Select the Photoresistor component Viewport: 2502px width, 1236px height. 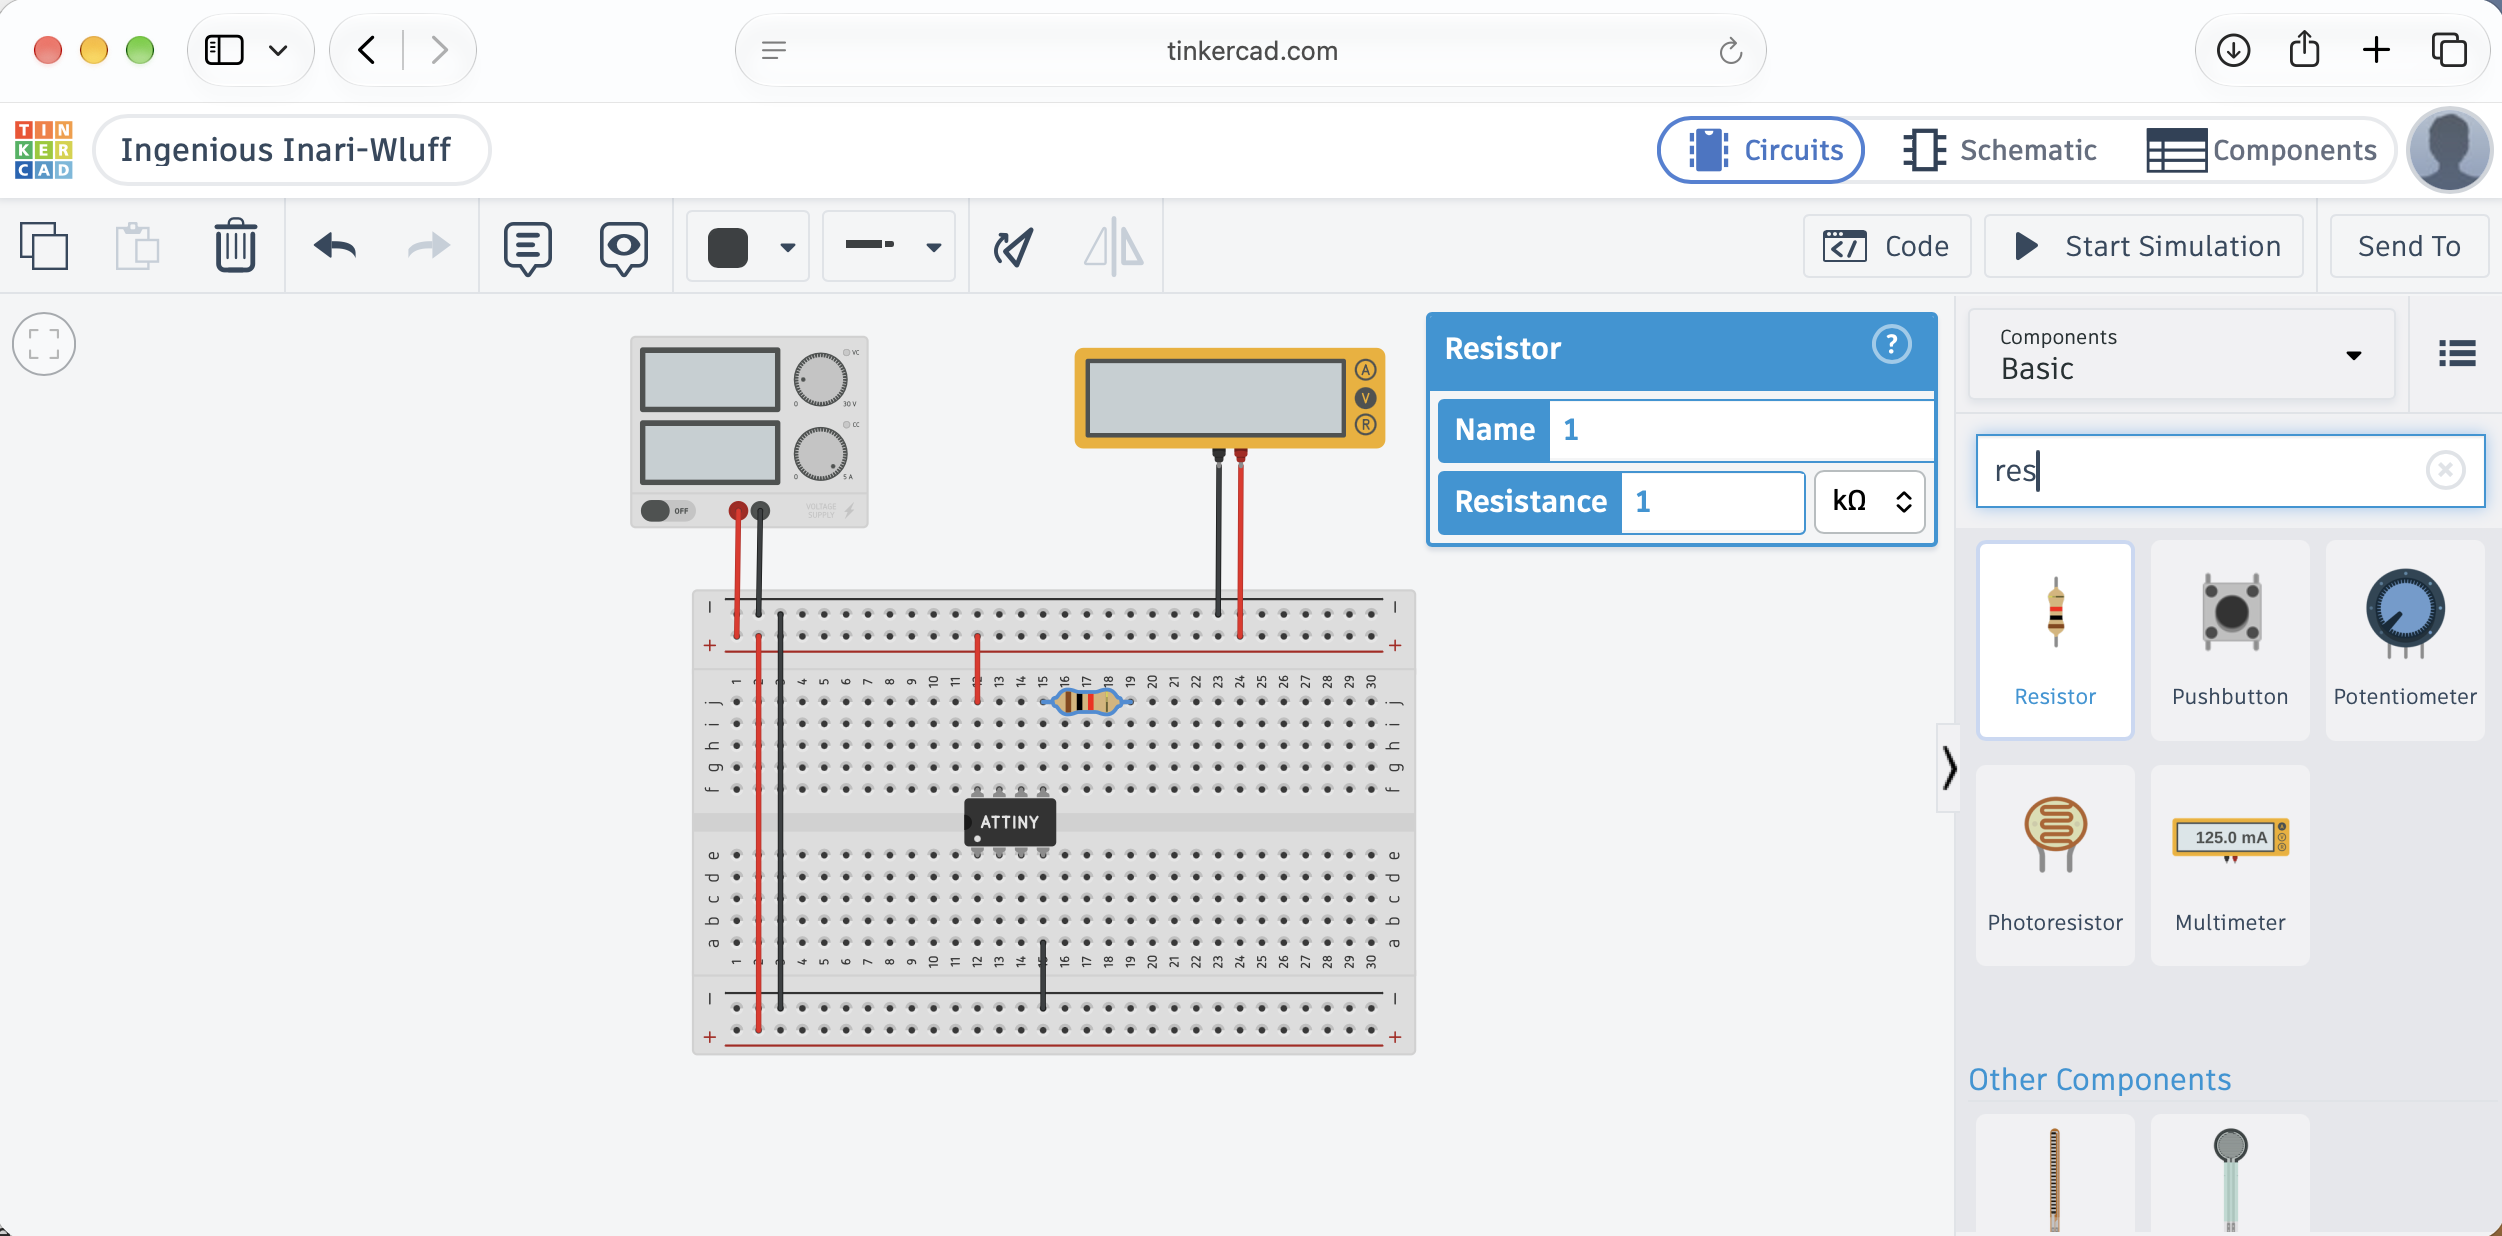(x=2055, y=865)
